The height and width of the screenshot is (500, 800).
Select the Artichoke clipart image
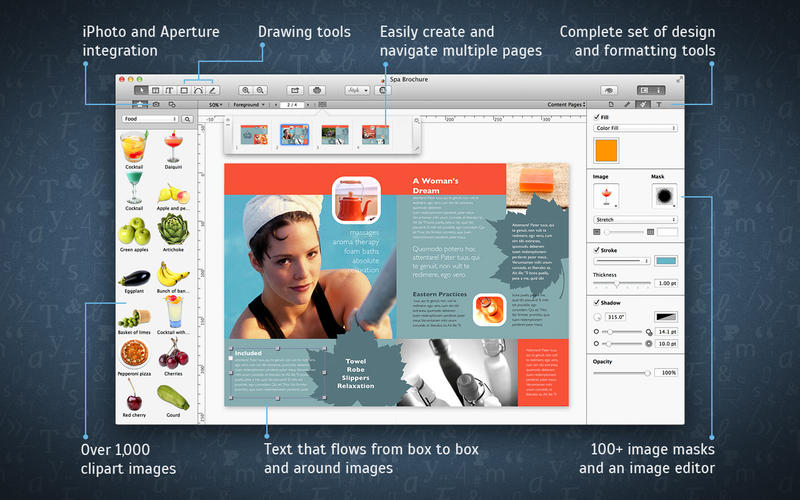coord(173,229)
